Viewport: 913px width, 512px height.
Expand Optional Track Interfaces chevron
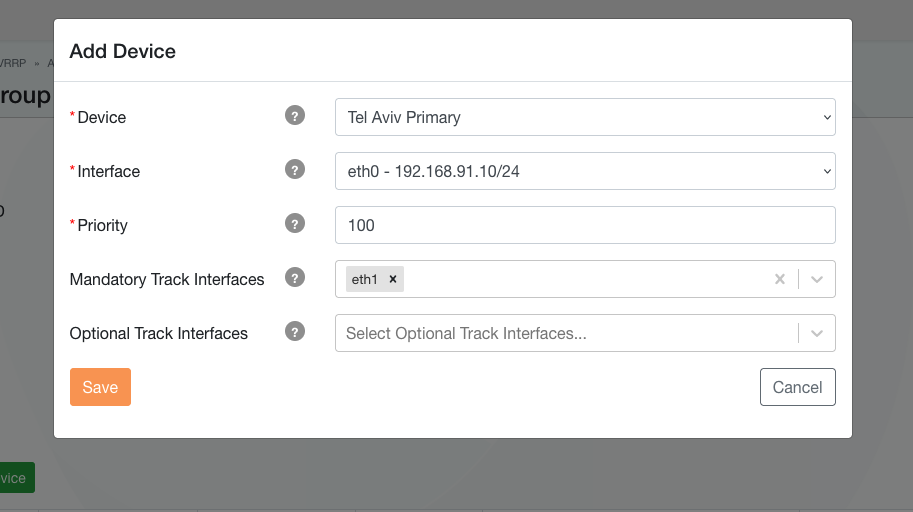click(x=817, y=333)
